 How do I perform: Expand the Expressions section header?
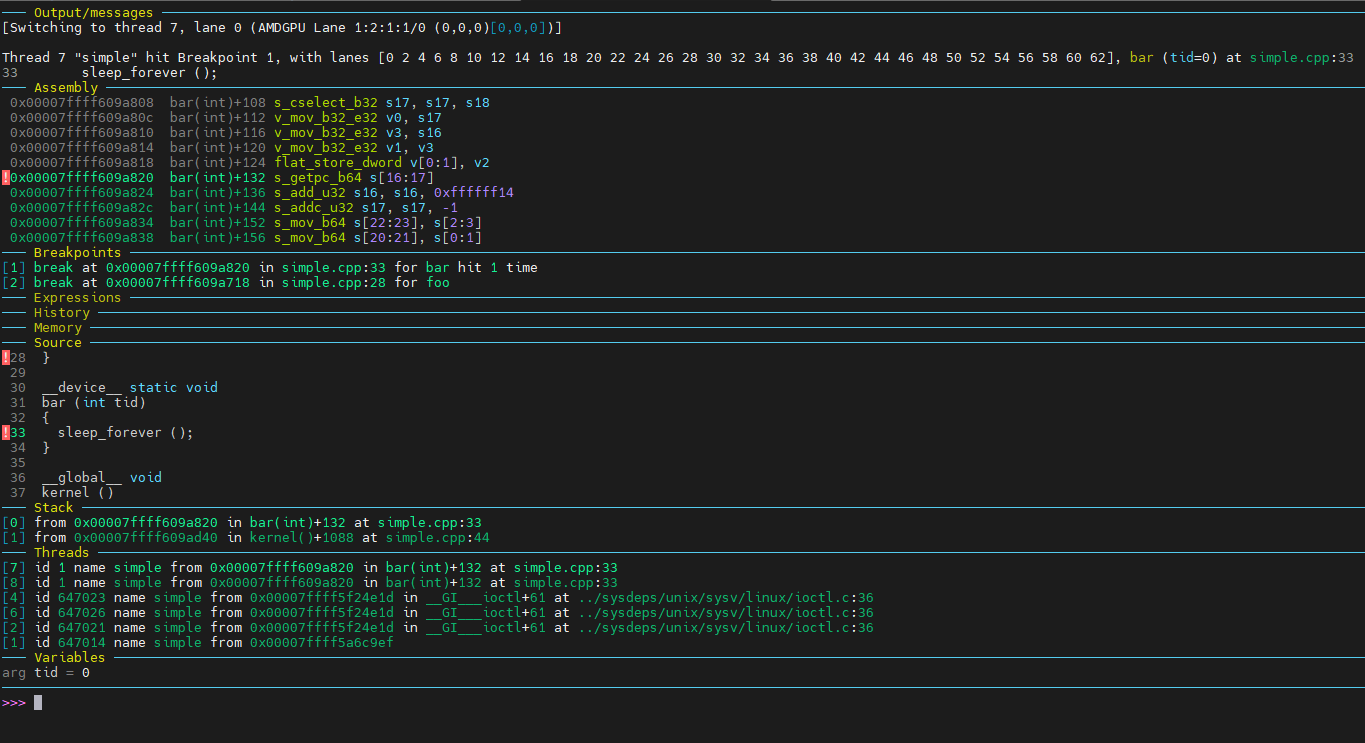(x=77, y=298)
